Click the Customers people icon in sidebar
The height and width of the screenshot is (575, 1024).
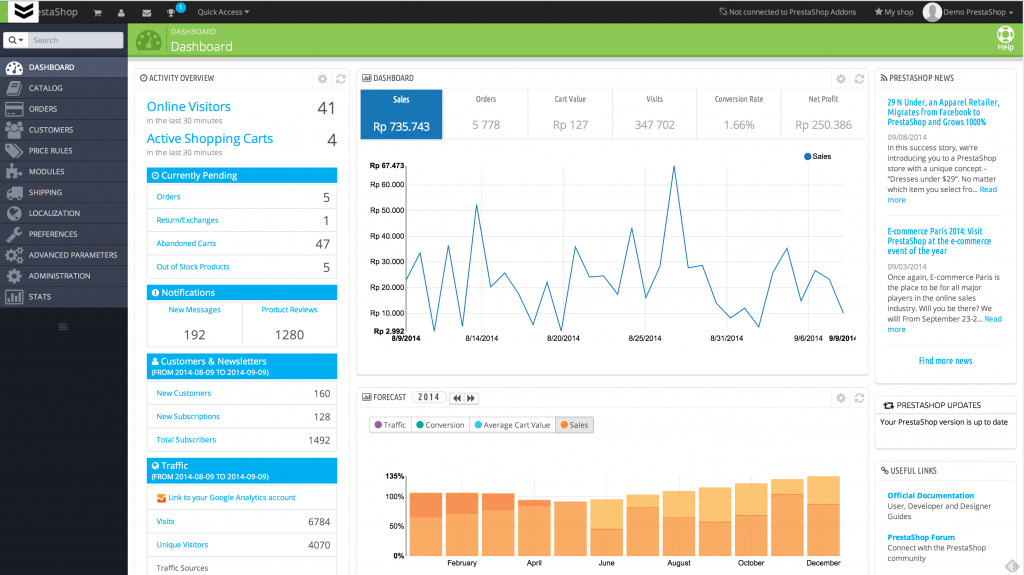[14, 130]
